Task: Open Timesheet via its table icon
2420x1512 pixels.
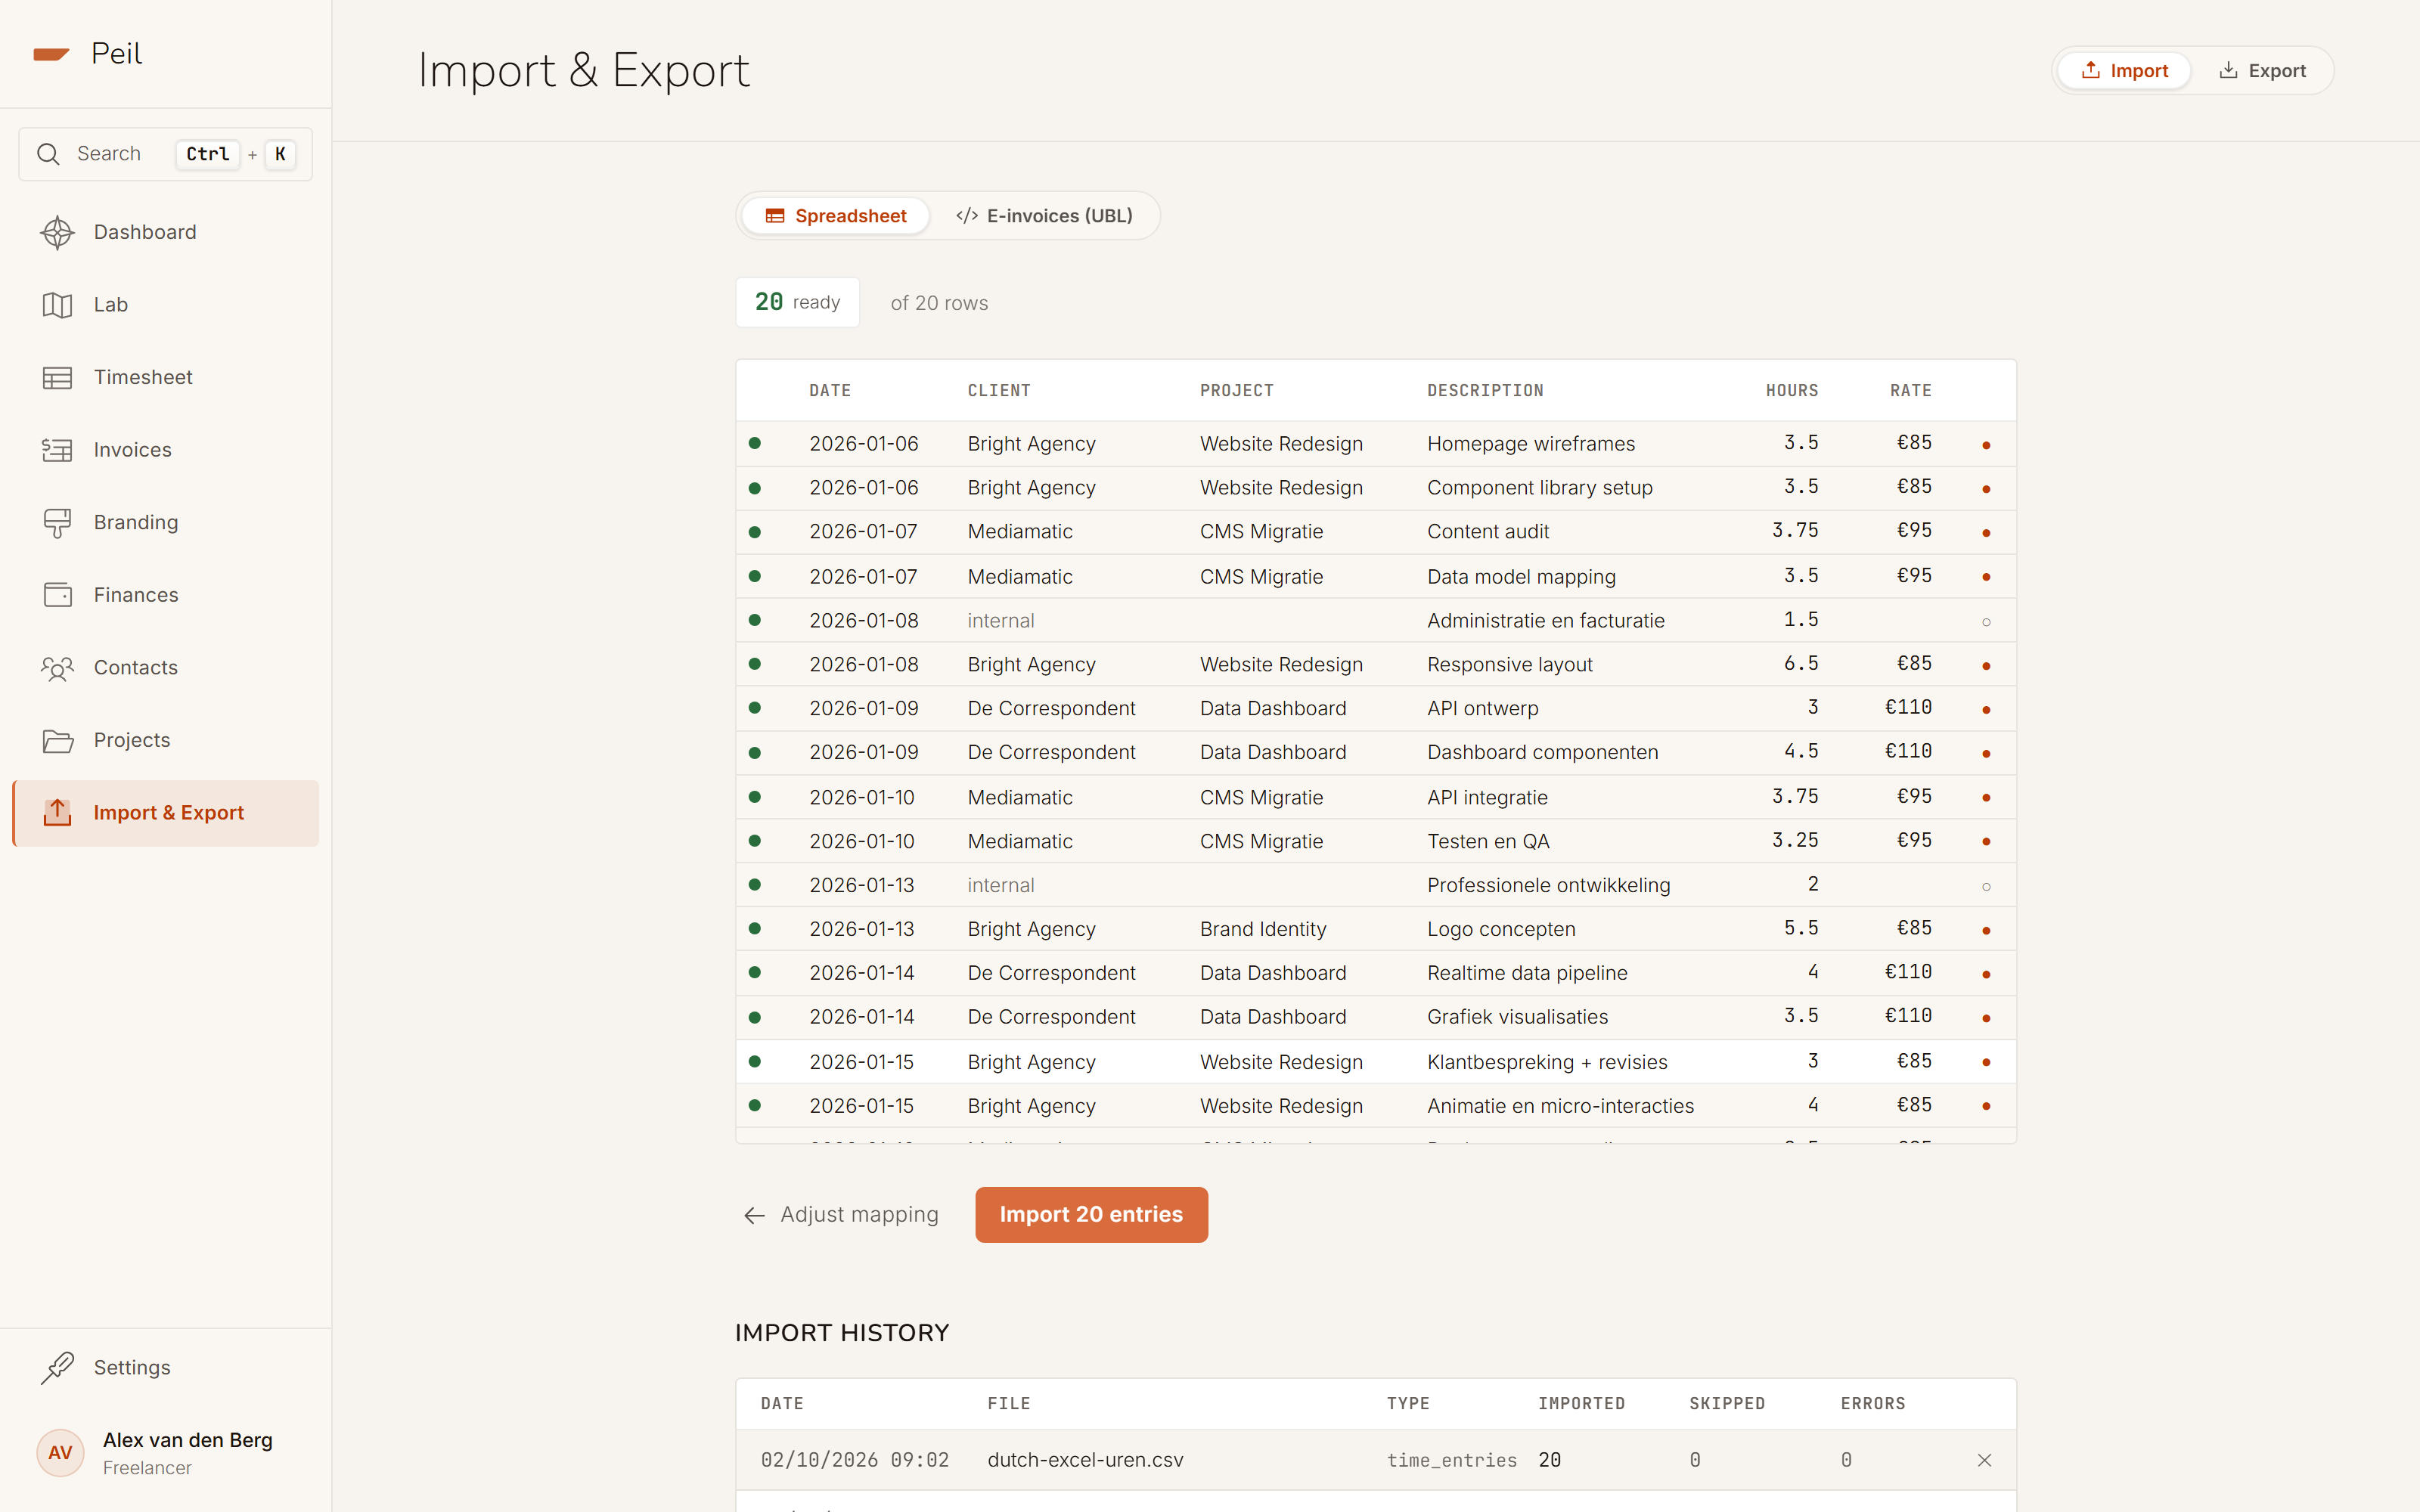Action: click(x=57, y=378)
